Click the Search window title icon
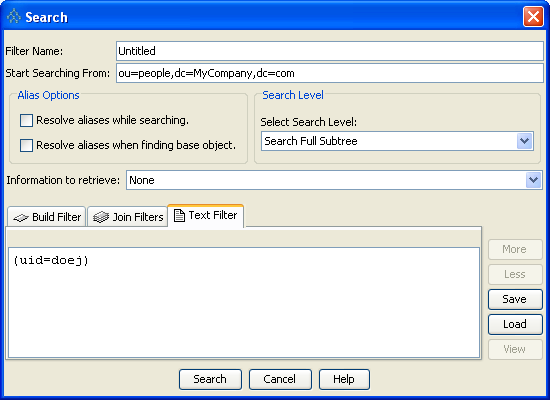Viewport: 550px width, 400px height. click(x=14, y=16)
